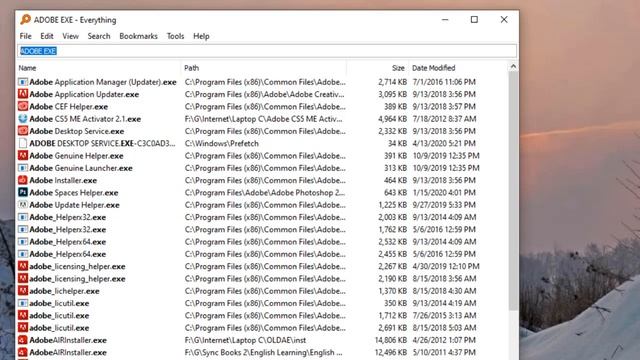640x360 pixels.
Task: Click the icon of the 350 KB adobe_licutil.exe
Action: [x=23, y=303]
